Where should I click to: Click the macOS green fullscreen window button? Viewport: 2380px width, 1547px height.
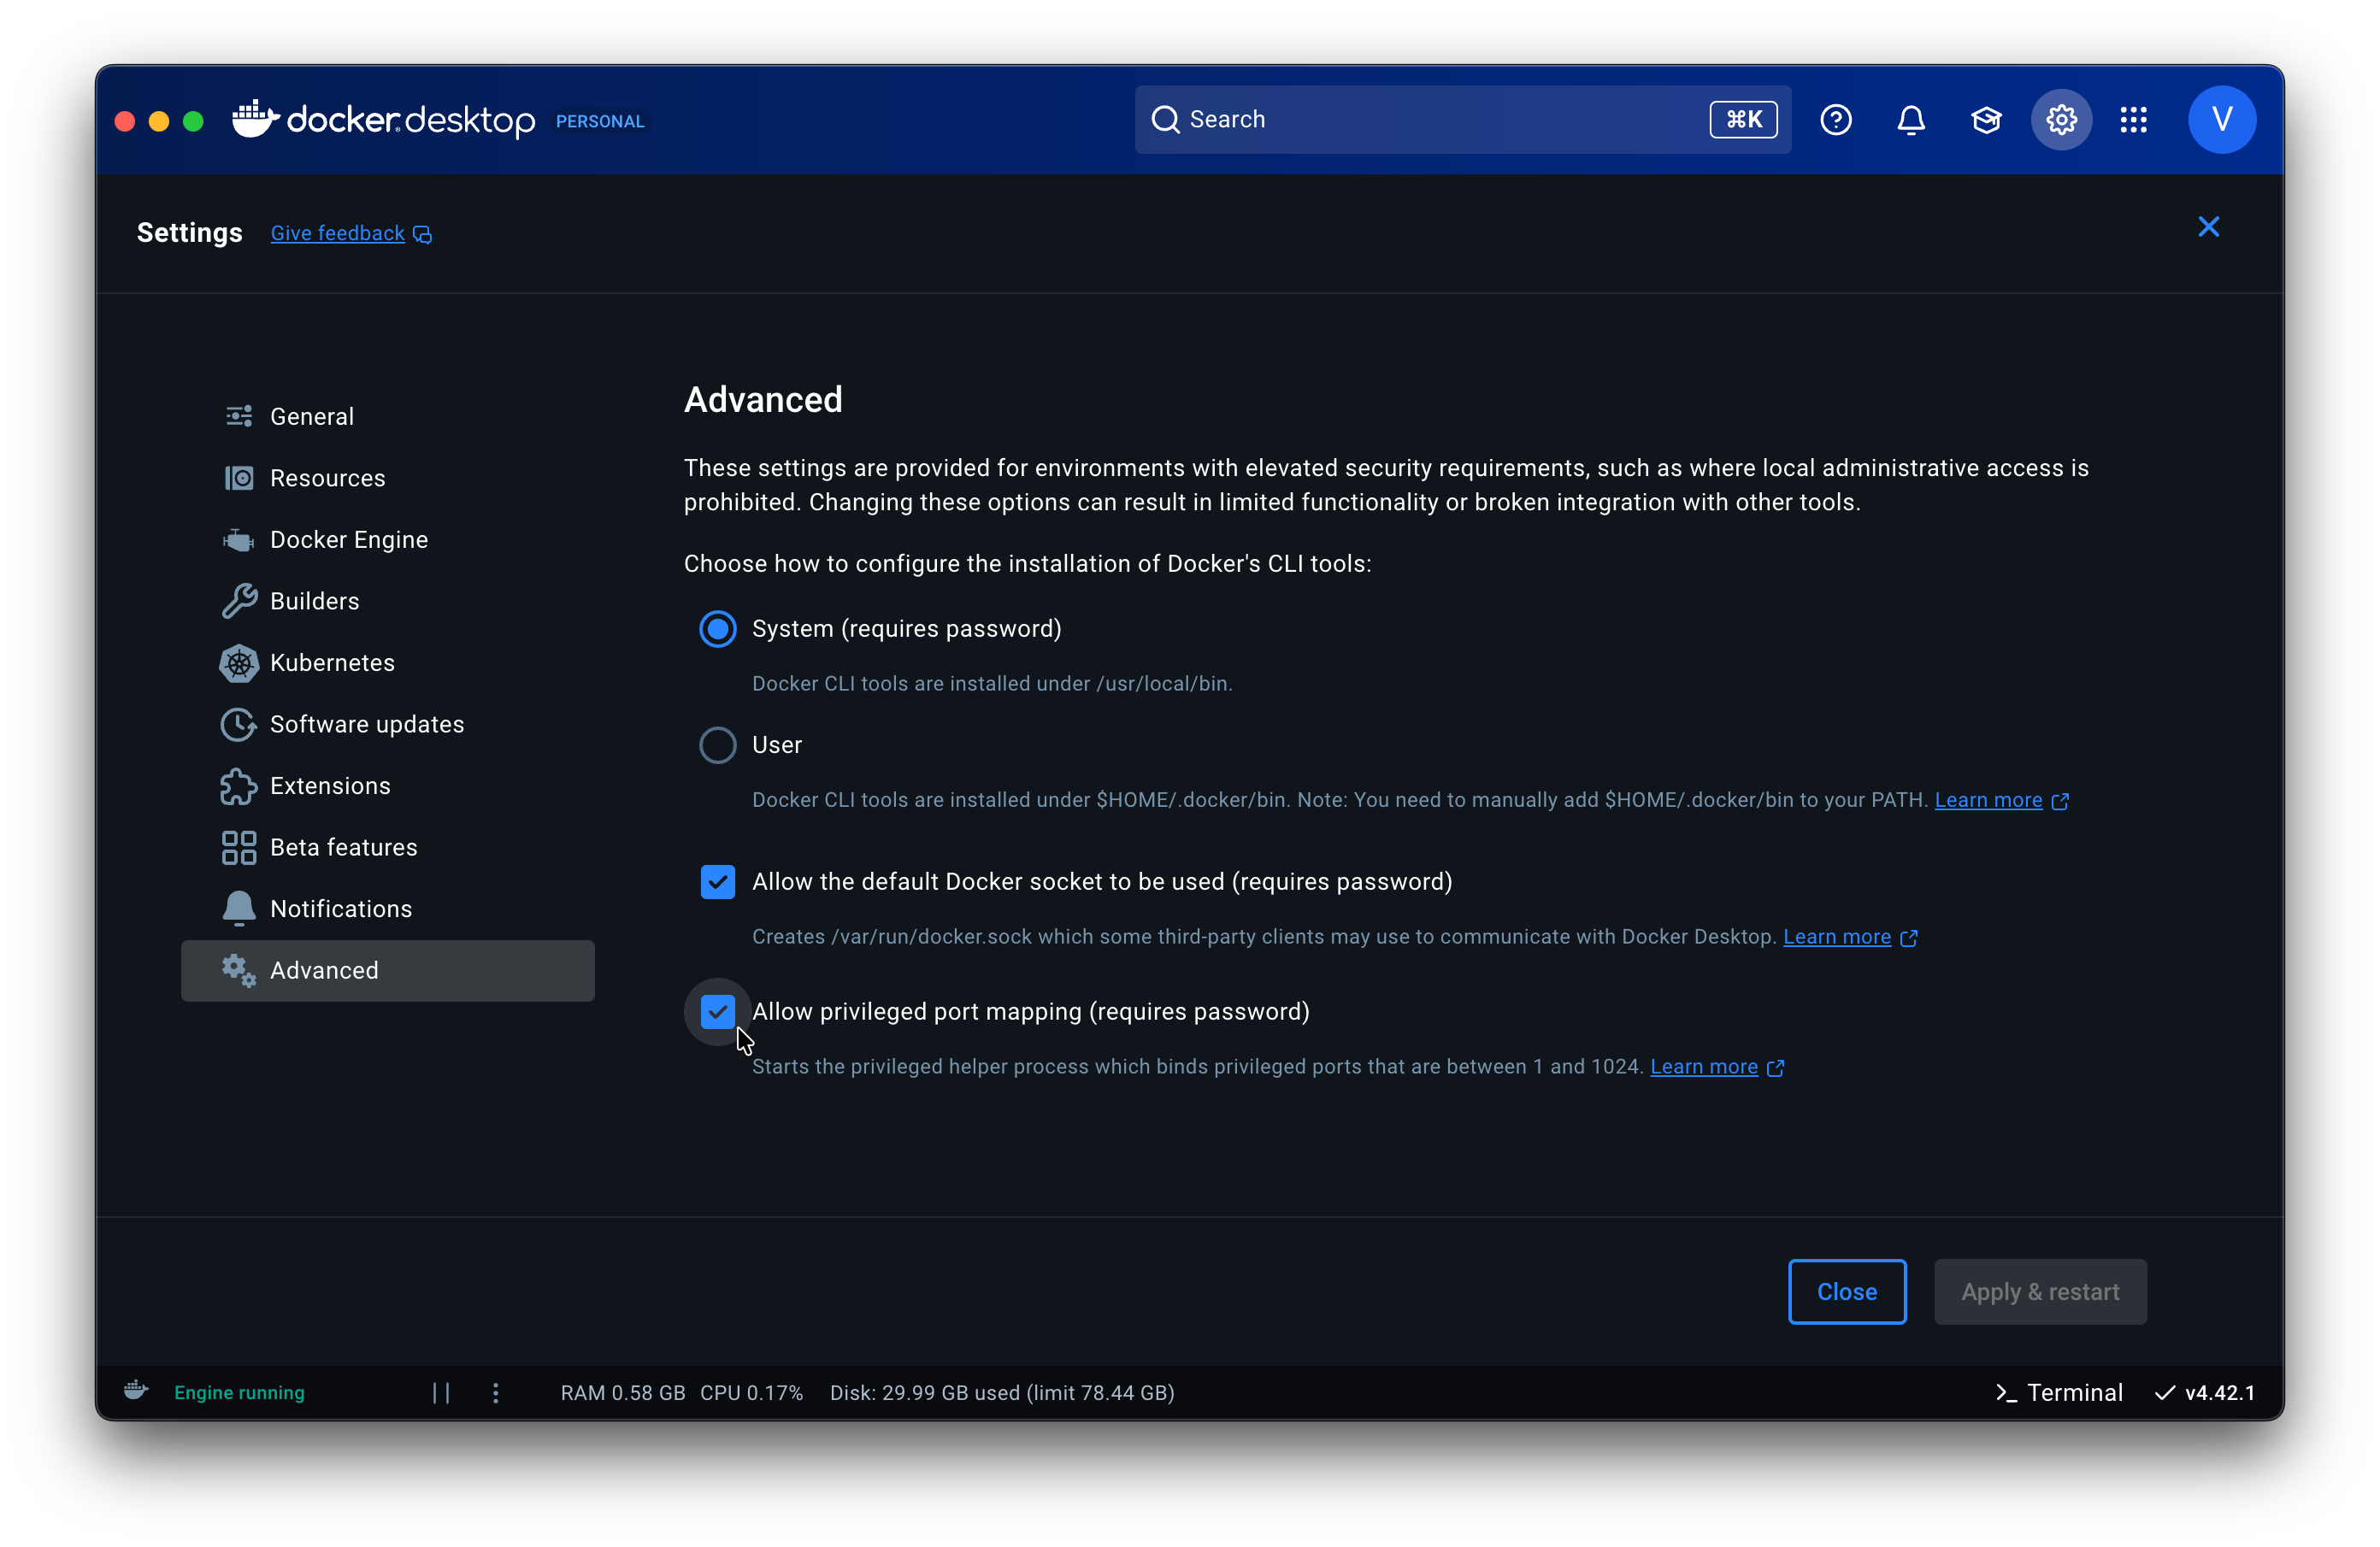pos(193,121)
